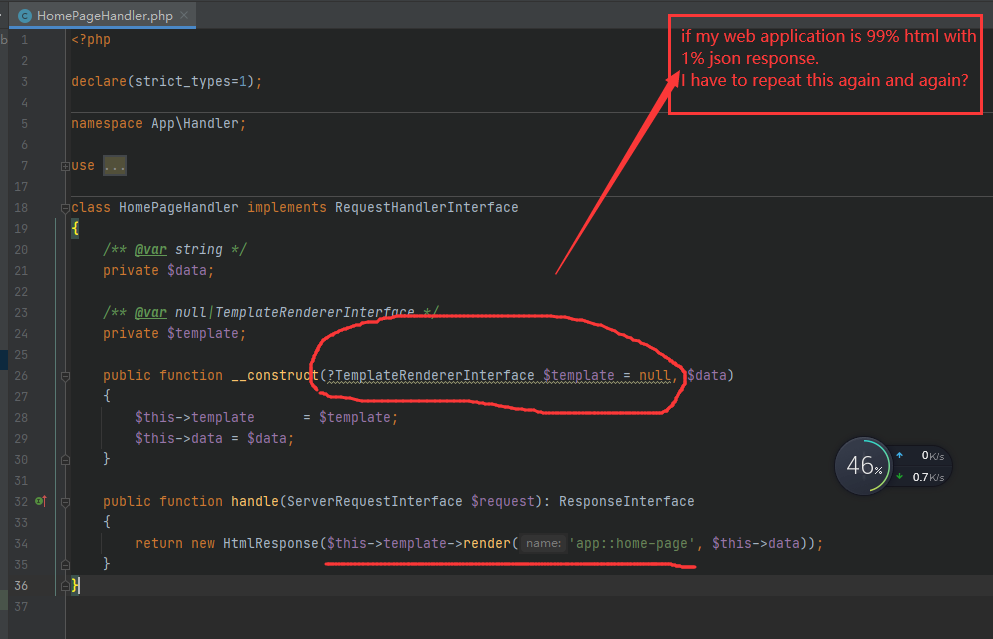
Task: Click the PHP class icon on the HomePageHandler.php tab
Action: 25,16
